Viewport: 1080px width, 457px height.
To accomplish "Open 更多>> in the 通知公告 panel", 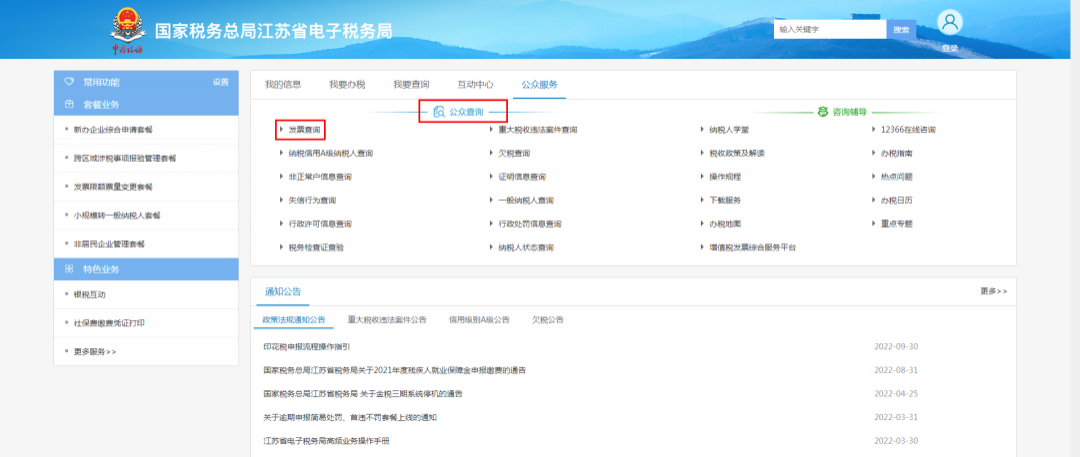I will [994, 292].
